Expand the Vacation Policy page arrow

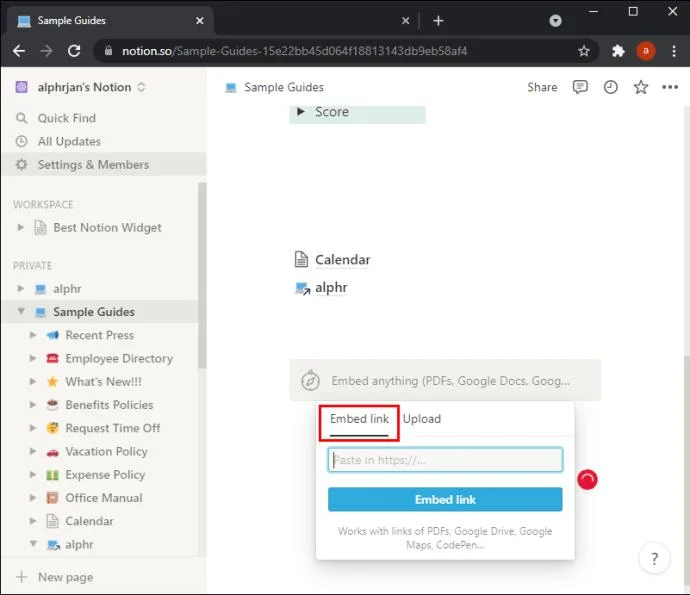pyautogui.click(x=33, y=451)
